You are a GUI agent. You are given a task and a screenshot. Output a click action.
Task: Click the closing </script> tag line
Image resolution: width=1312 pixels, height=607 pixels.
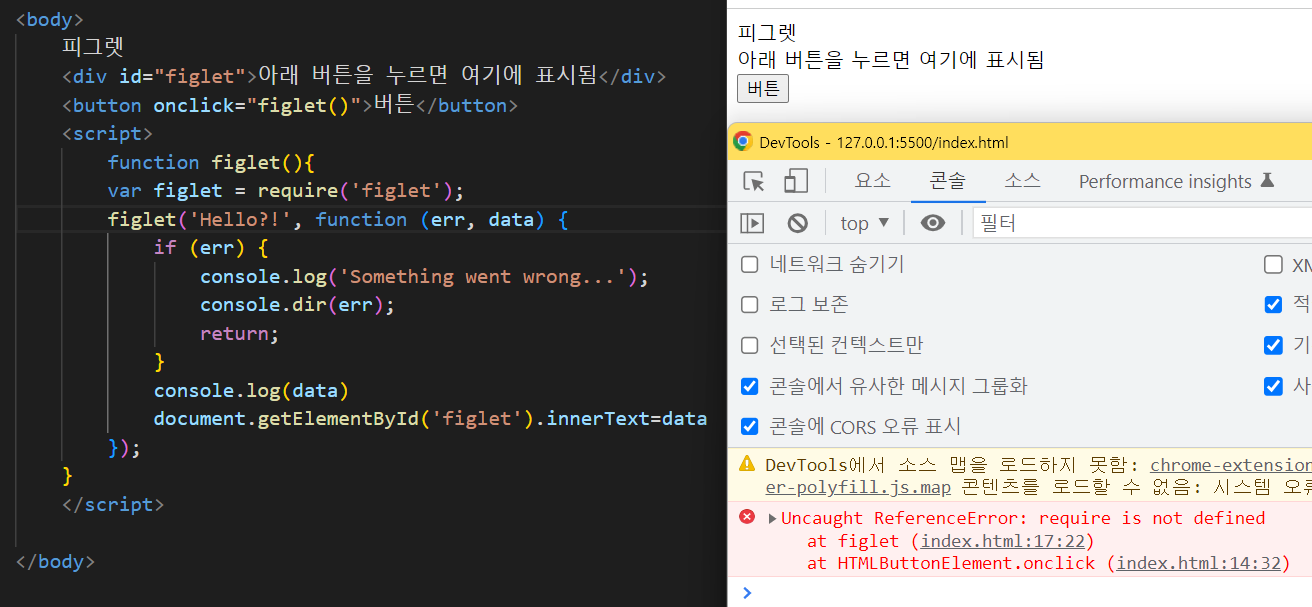click(x=113, y=504)
